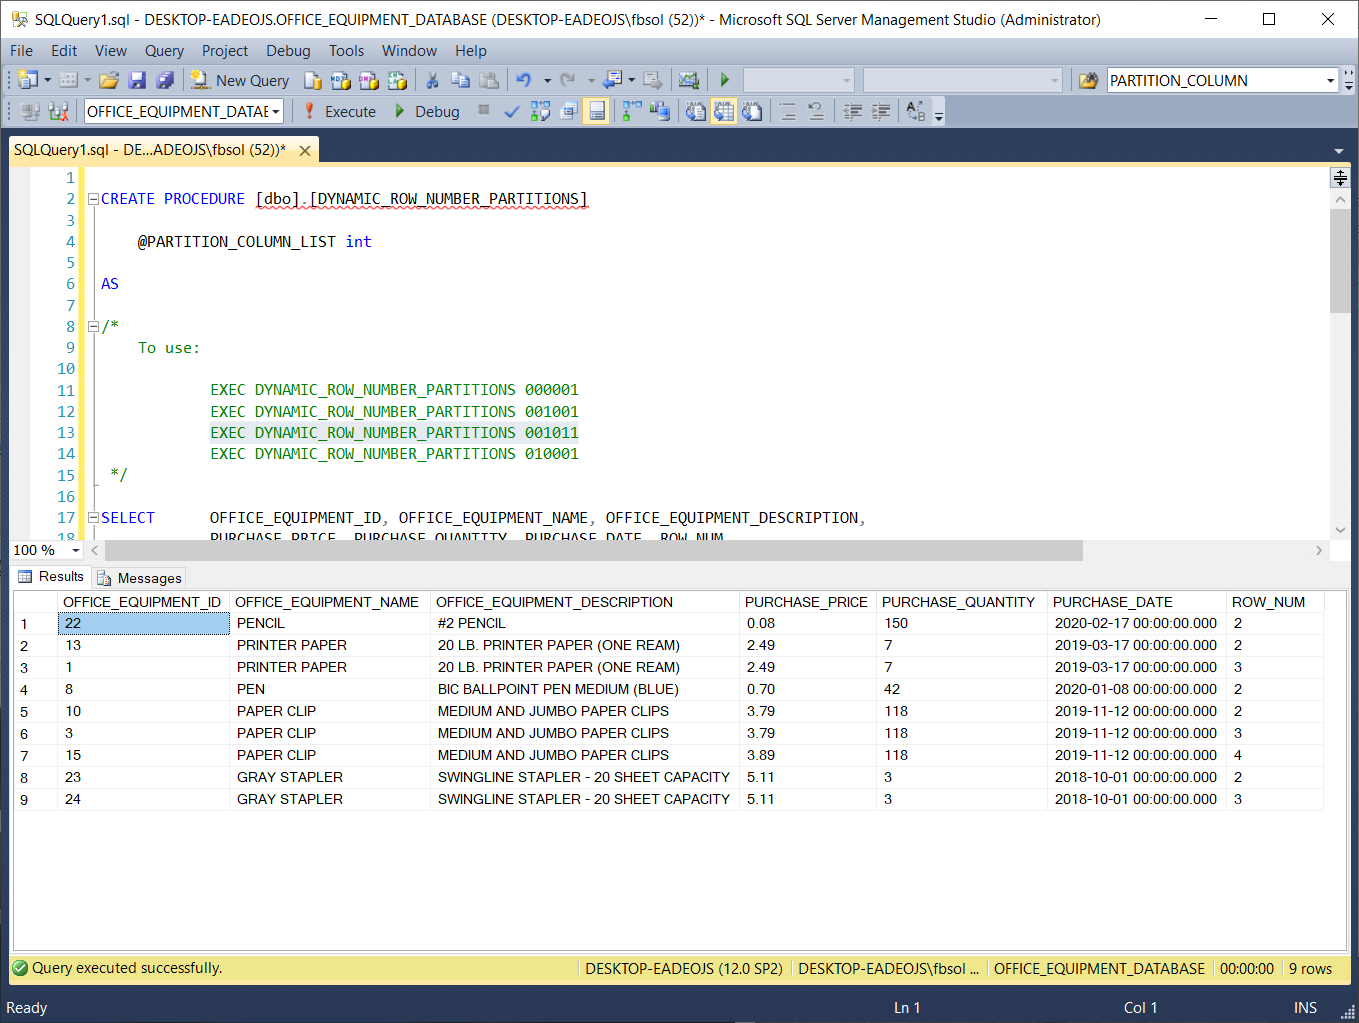Click the Open File folder icon
Viewport: 1359px width, 1023px height.
click(109, 81)
